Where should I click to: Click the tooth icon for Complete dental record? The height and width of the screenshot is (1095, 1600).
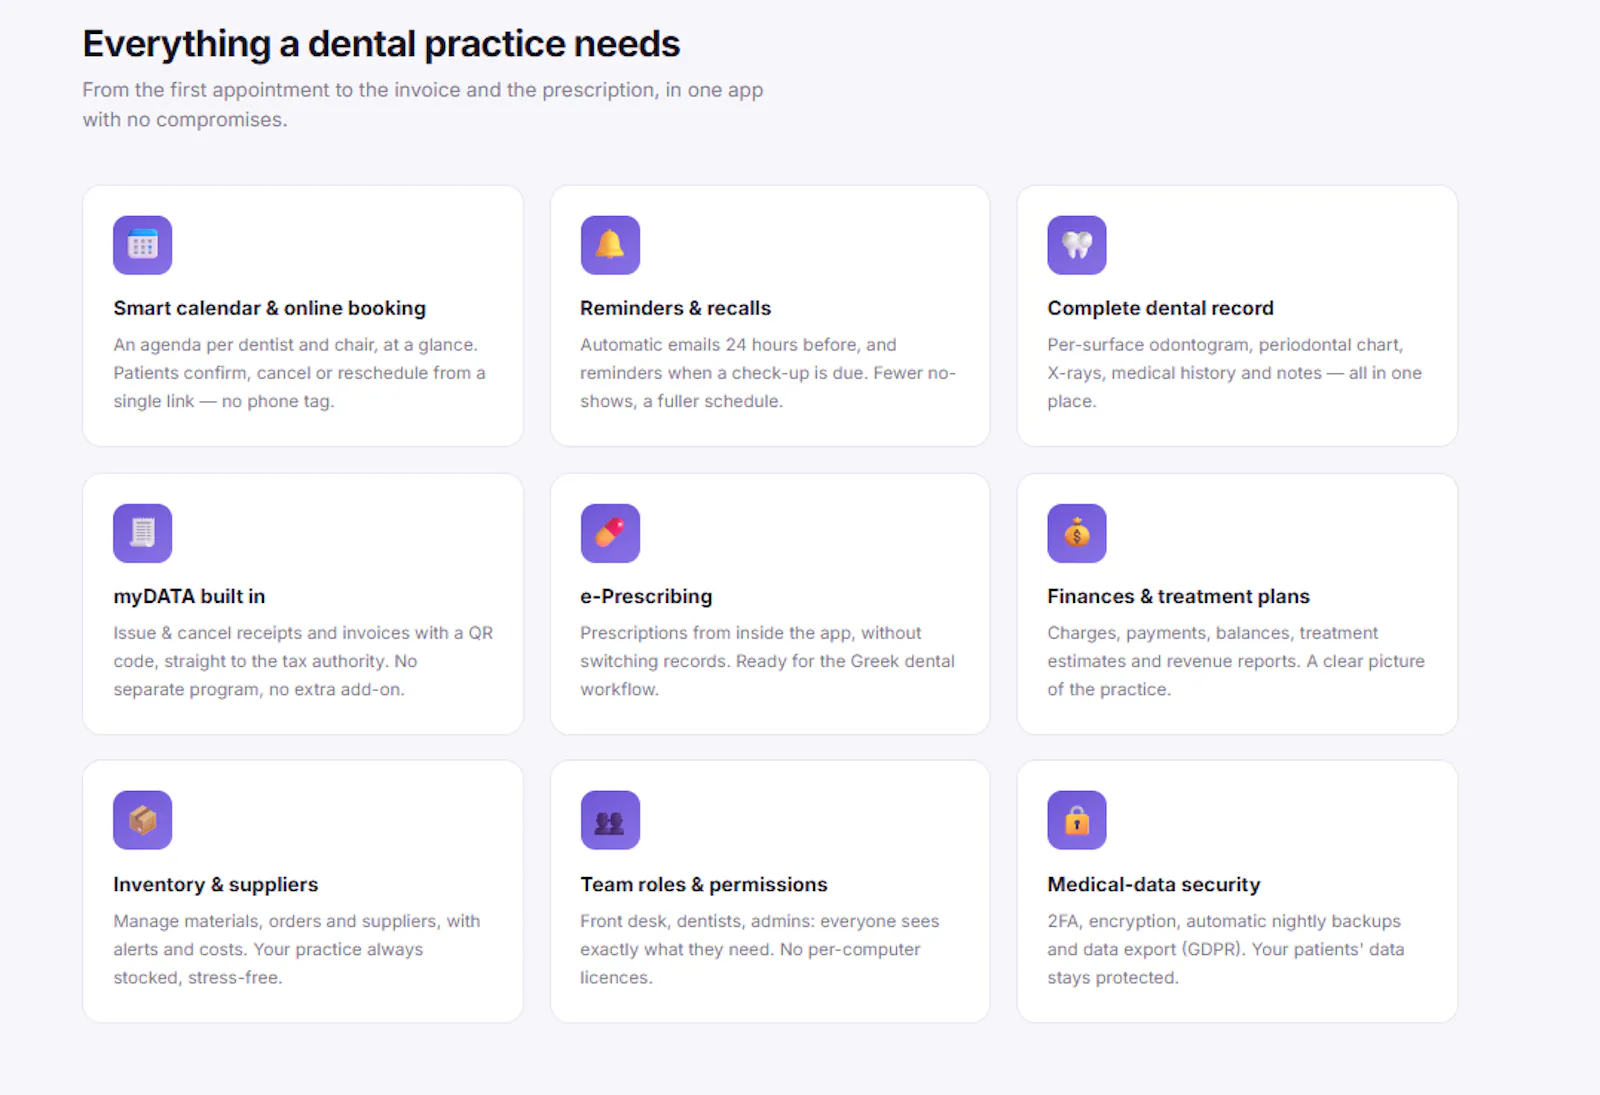coord(1077,245)
